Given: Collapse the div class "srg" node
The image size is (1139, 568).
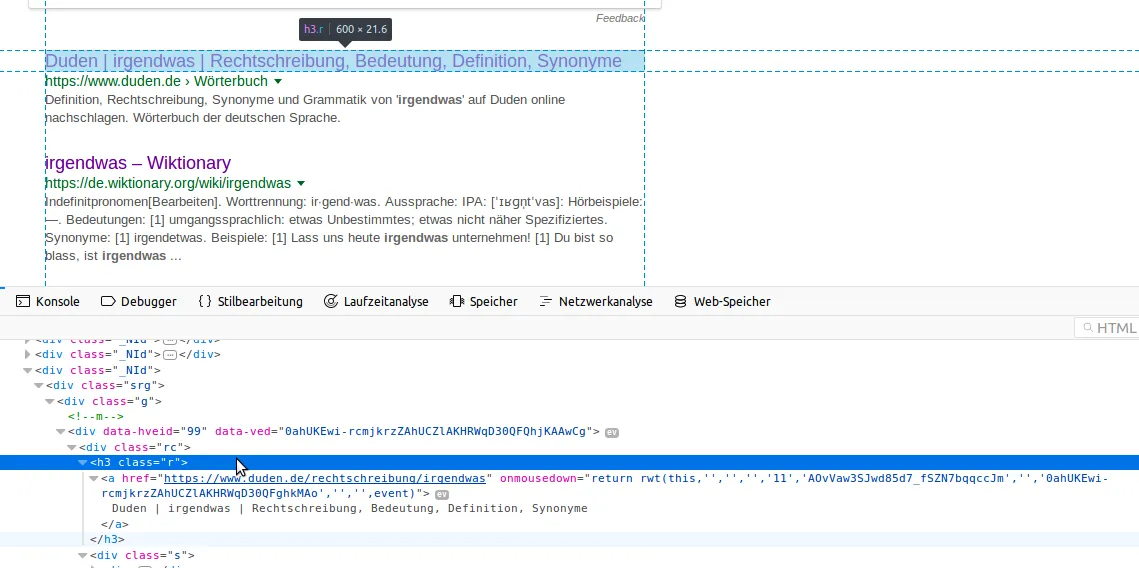Looking at the screenshot, I should [x=38, y=386].
